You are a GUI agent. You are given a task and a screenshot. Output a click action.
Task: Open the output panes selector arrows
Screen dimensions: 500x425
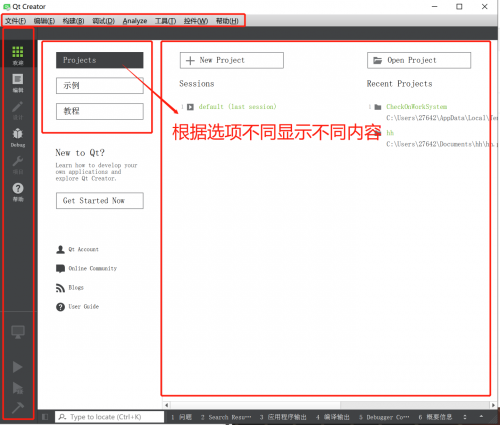[x=465, y=417]
